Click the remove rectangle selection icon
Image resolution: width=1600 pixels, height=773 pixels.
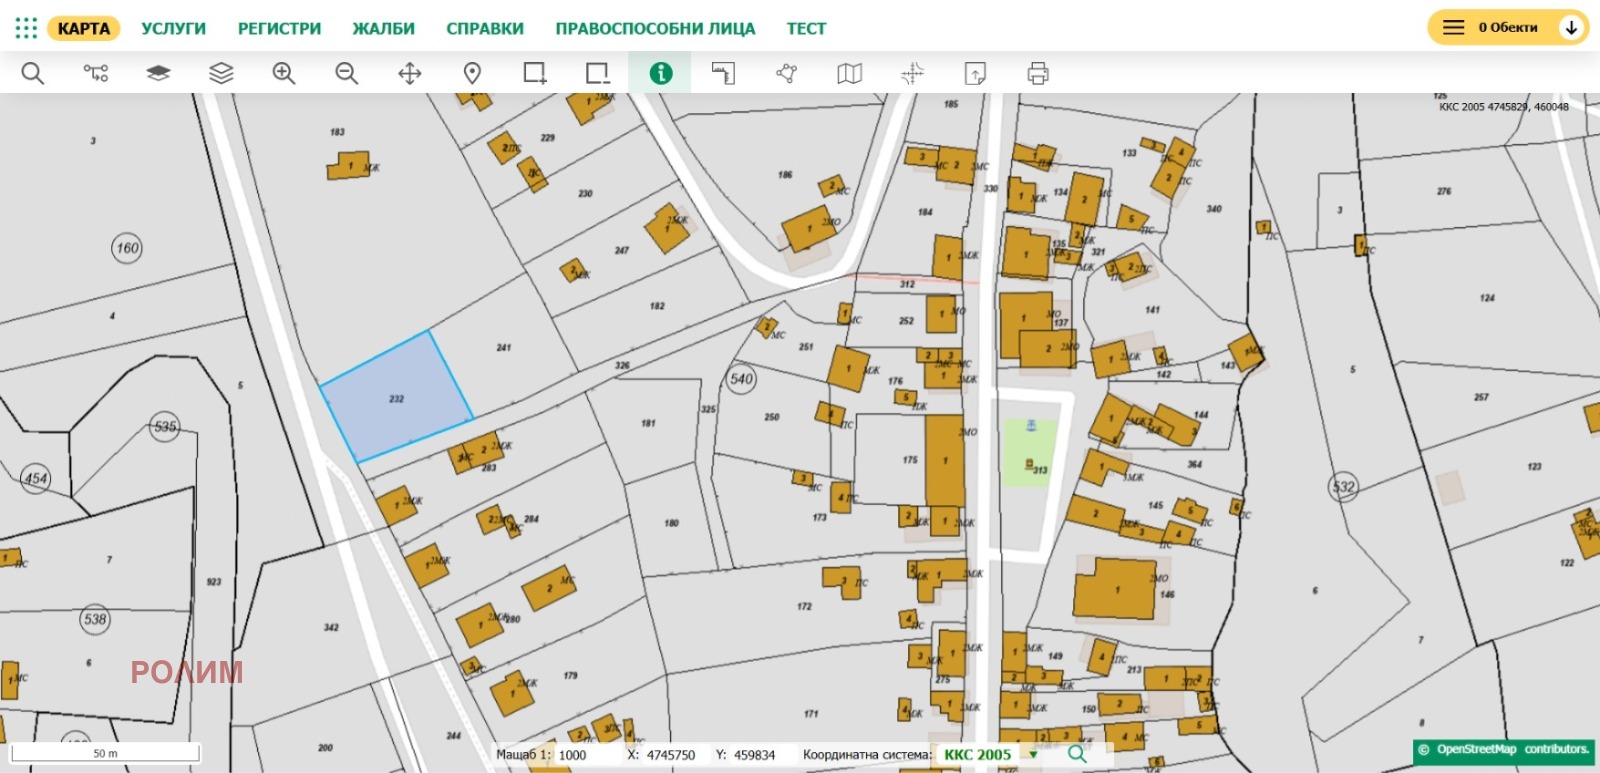[x=597, y=73]
